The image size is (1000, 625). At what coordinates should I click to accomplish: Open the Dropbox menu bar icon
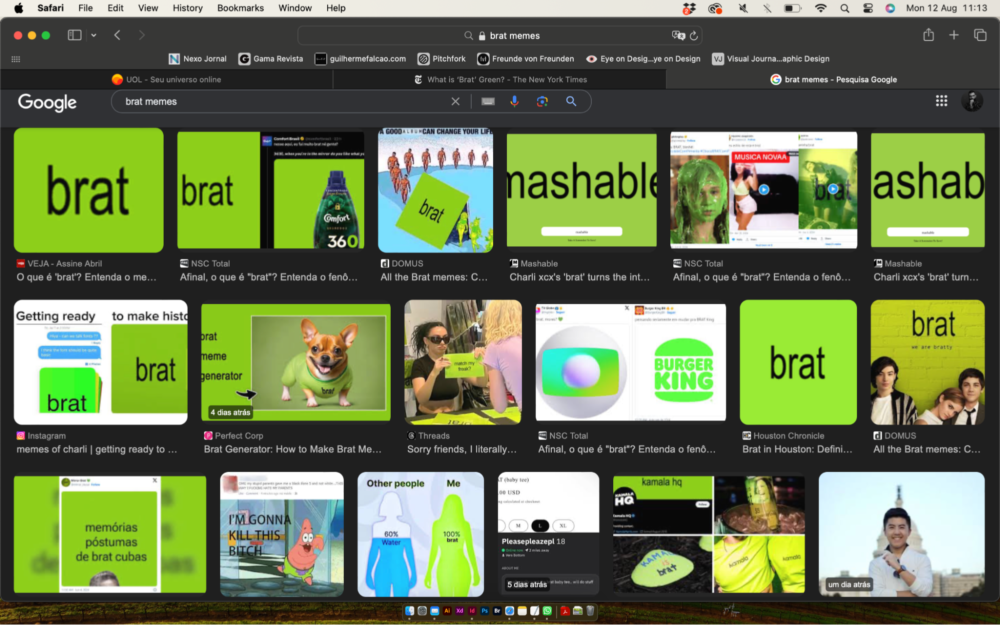689,8
